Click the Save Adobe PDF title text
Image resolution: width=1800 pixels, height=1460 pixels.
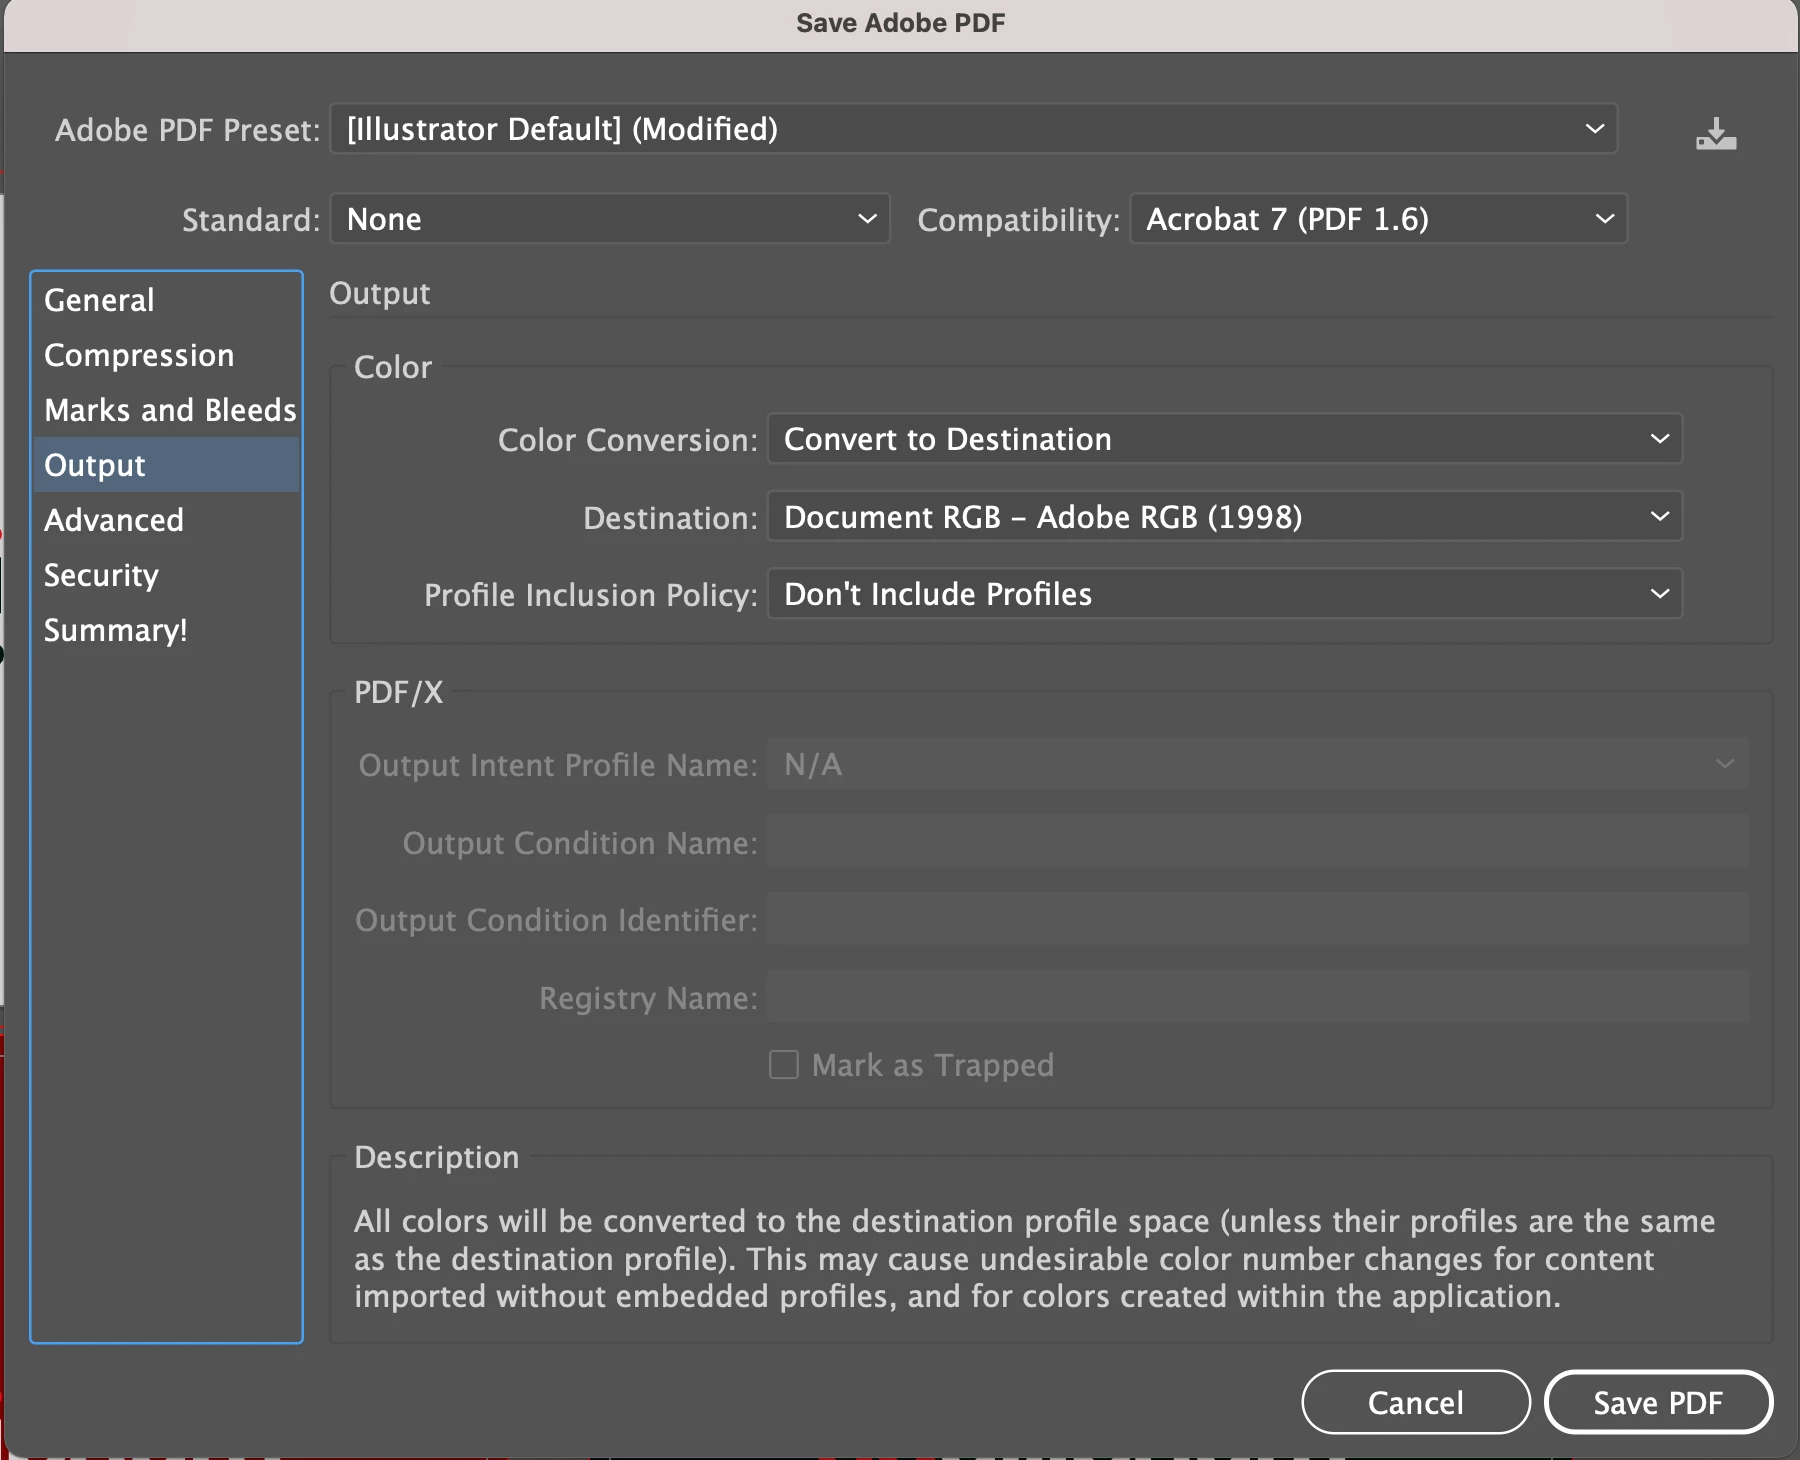[900, 23]
